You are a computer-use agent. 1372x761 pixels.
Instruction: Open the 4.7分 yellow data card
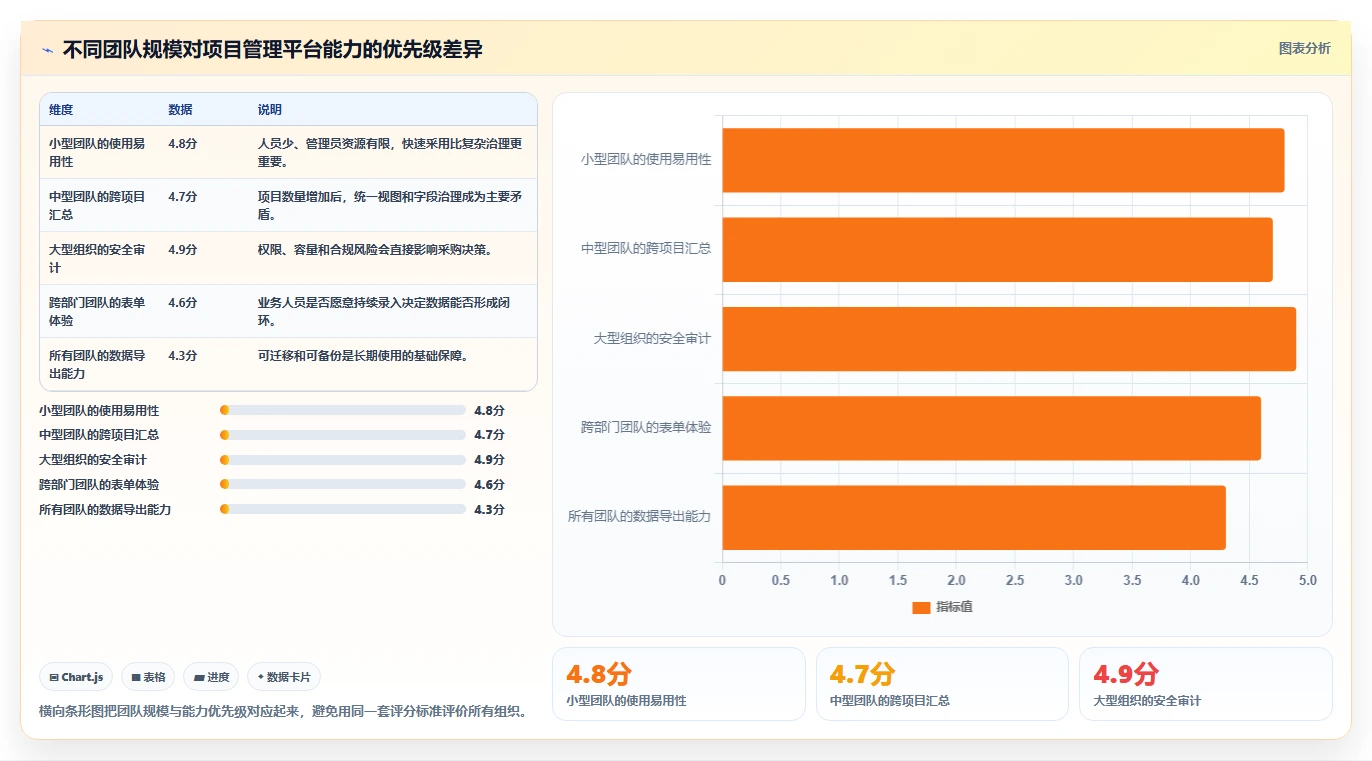[942, 684]
